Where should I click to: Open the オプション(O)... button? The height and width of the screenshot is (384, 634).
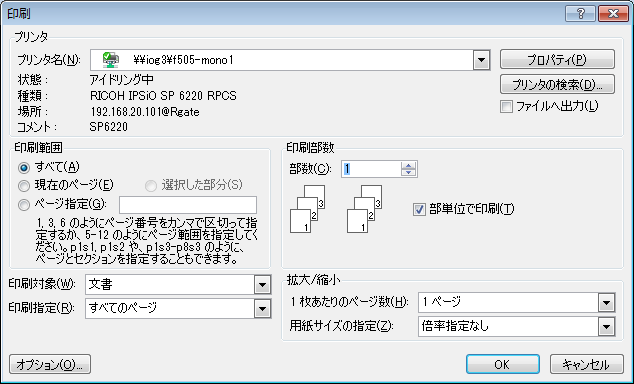coord(50,364)
